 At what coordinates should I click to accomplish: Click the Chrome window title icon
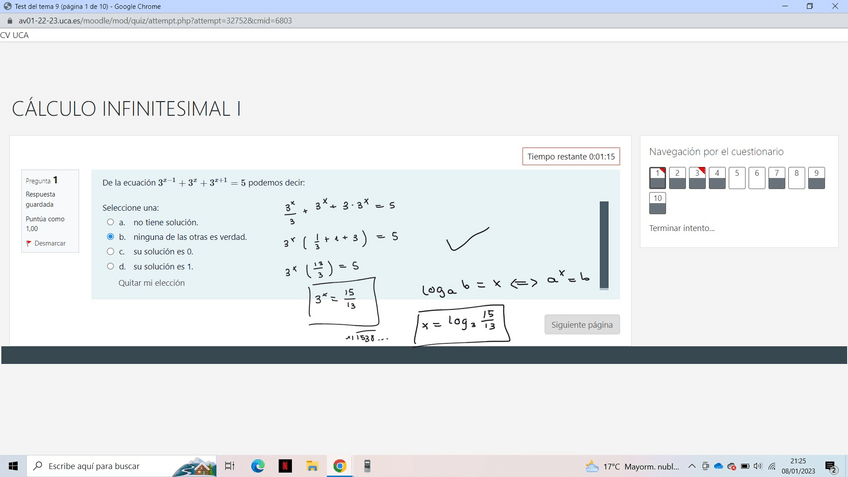pos(8,6)
